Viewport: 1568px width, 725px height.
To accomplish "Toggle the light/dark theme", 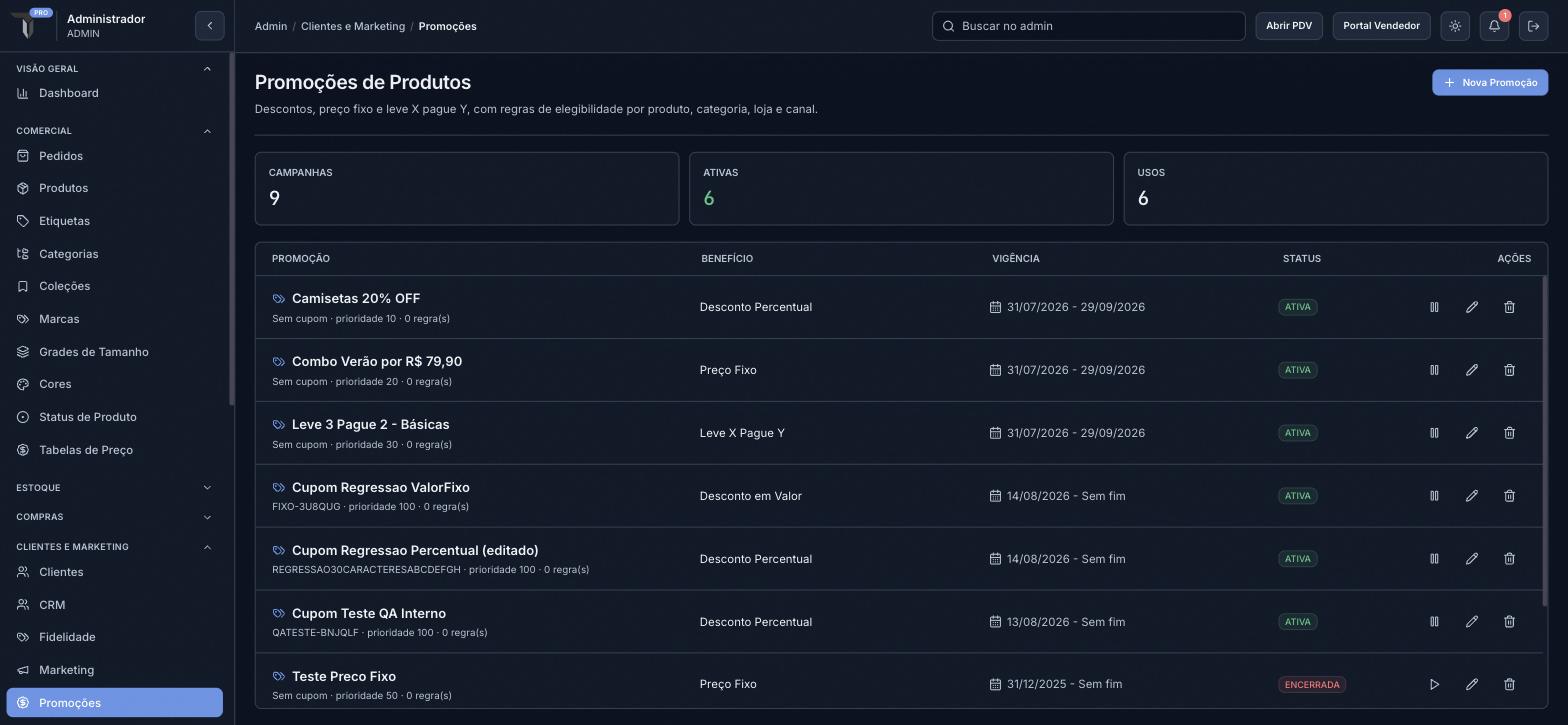I will [x=1456, y=26].
